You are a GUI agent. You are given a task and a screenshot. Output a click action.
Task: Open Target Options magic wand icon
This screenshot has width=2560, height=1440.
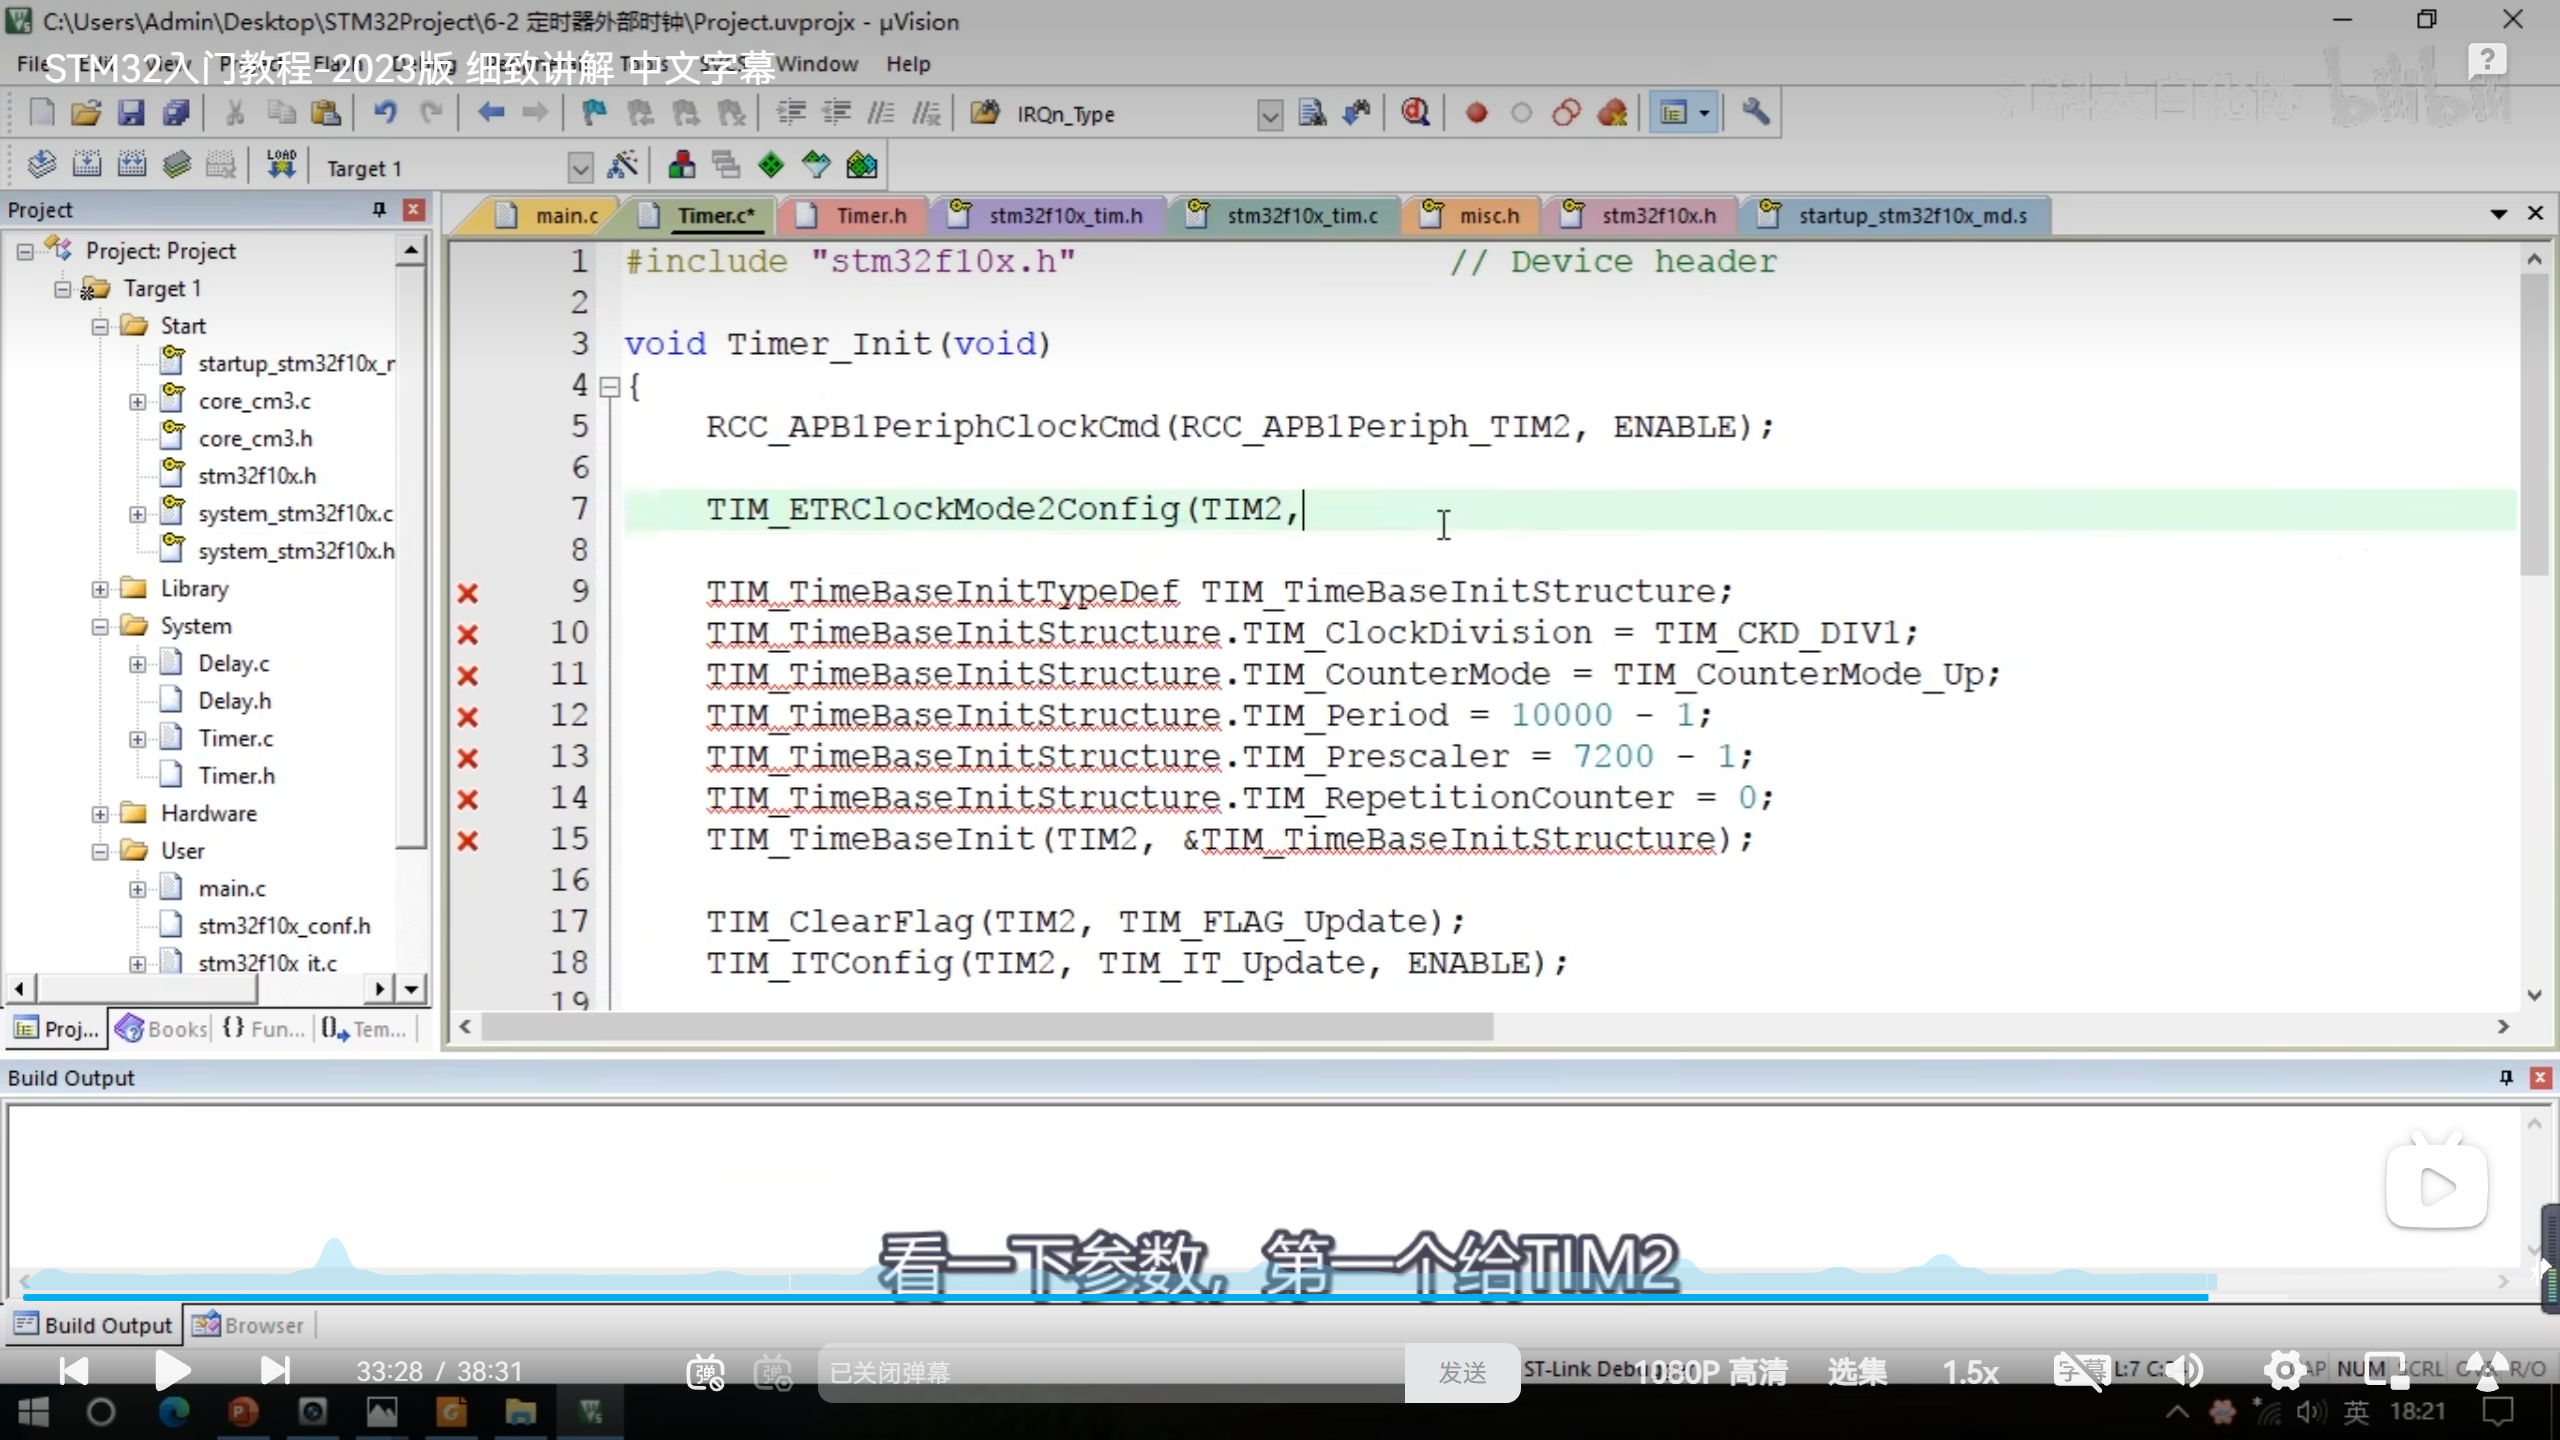click(622, 165)
